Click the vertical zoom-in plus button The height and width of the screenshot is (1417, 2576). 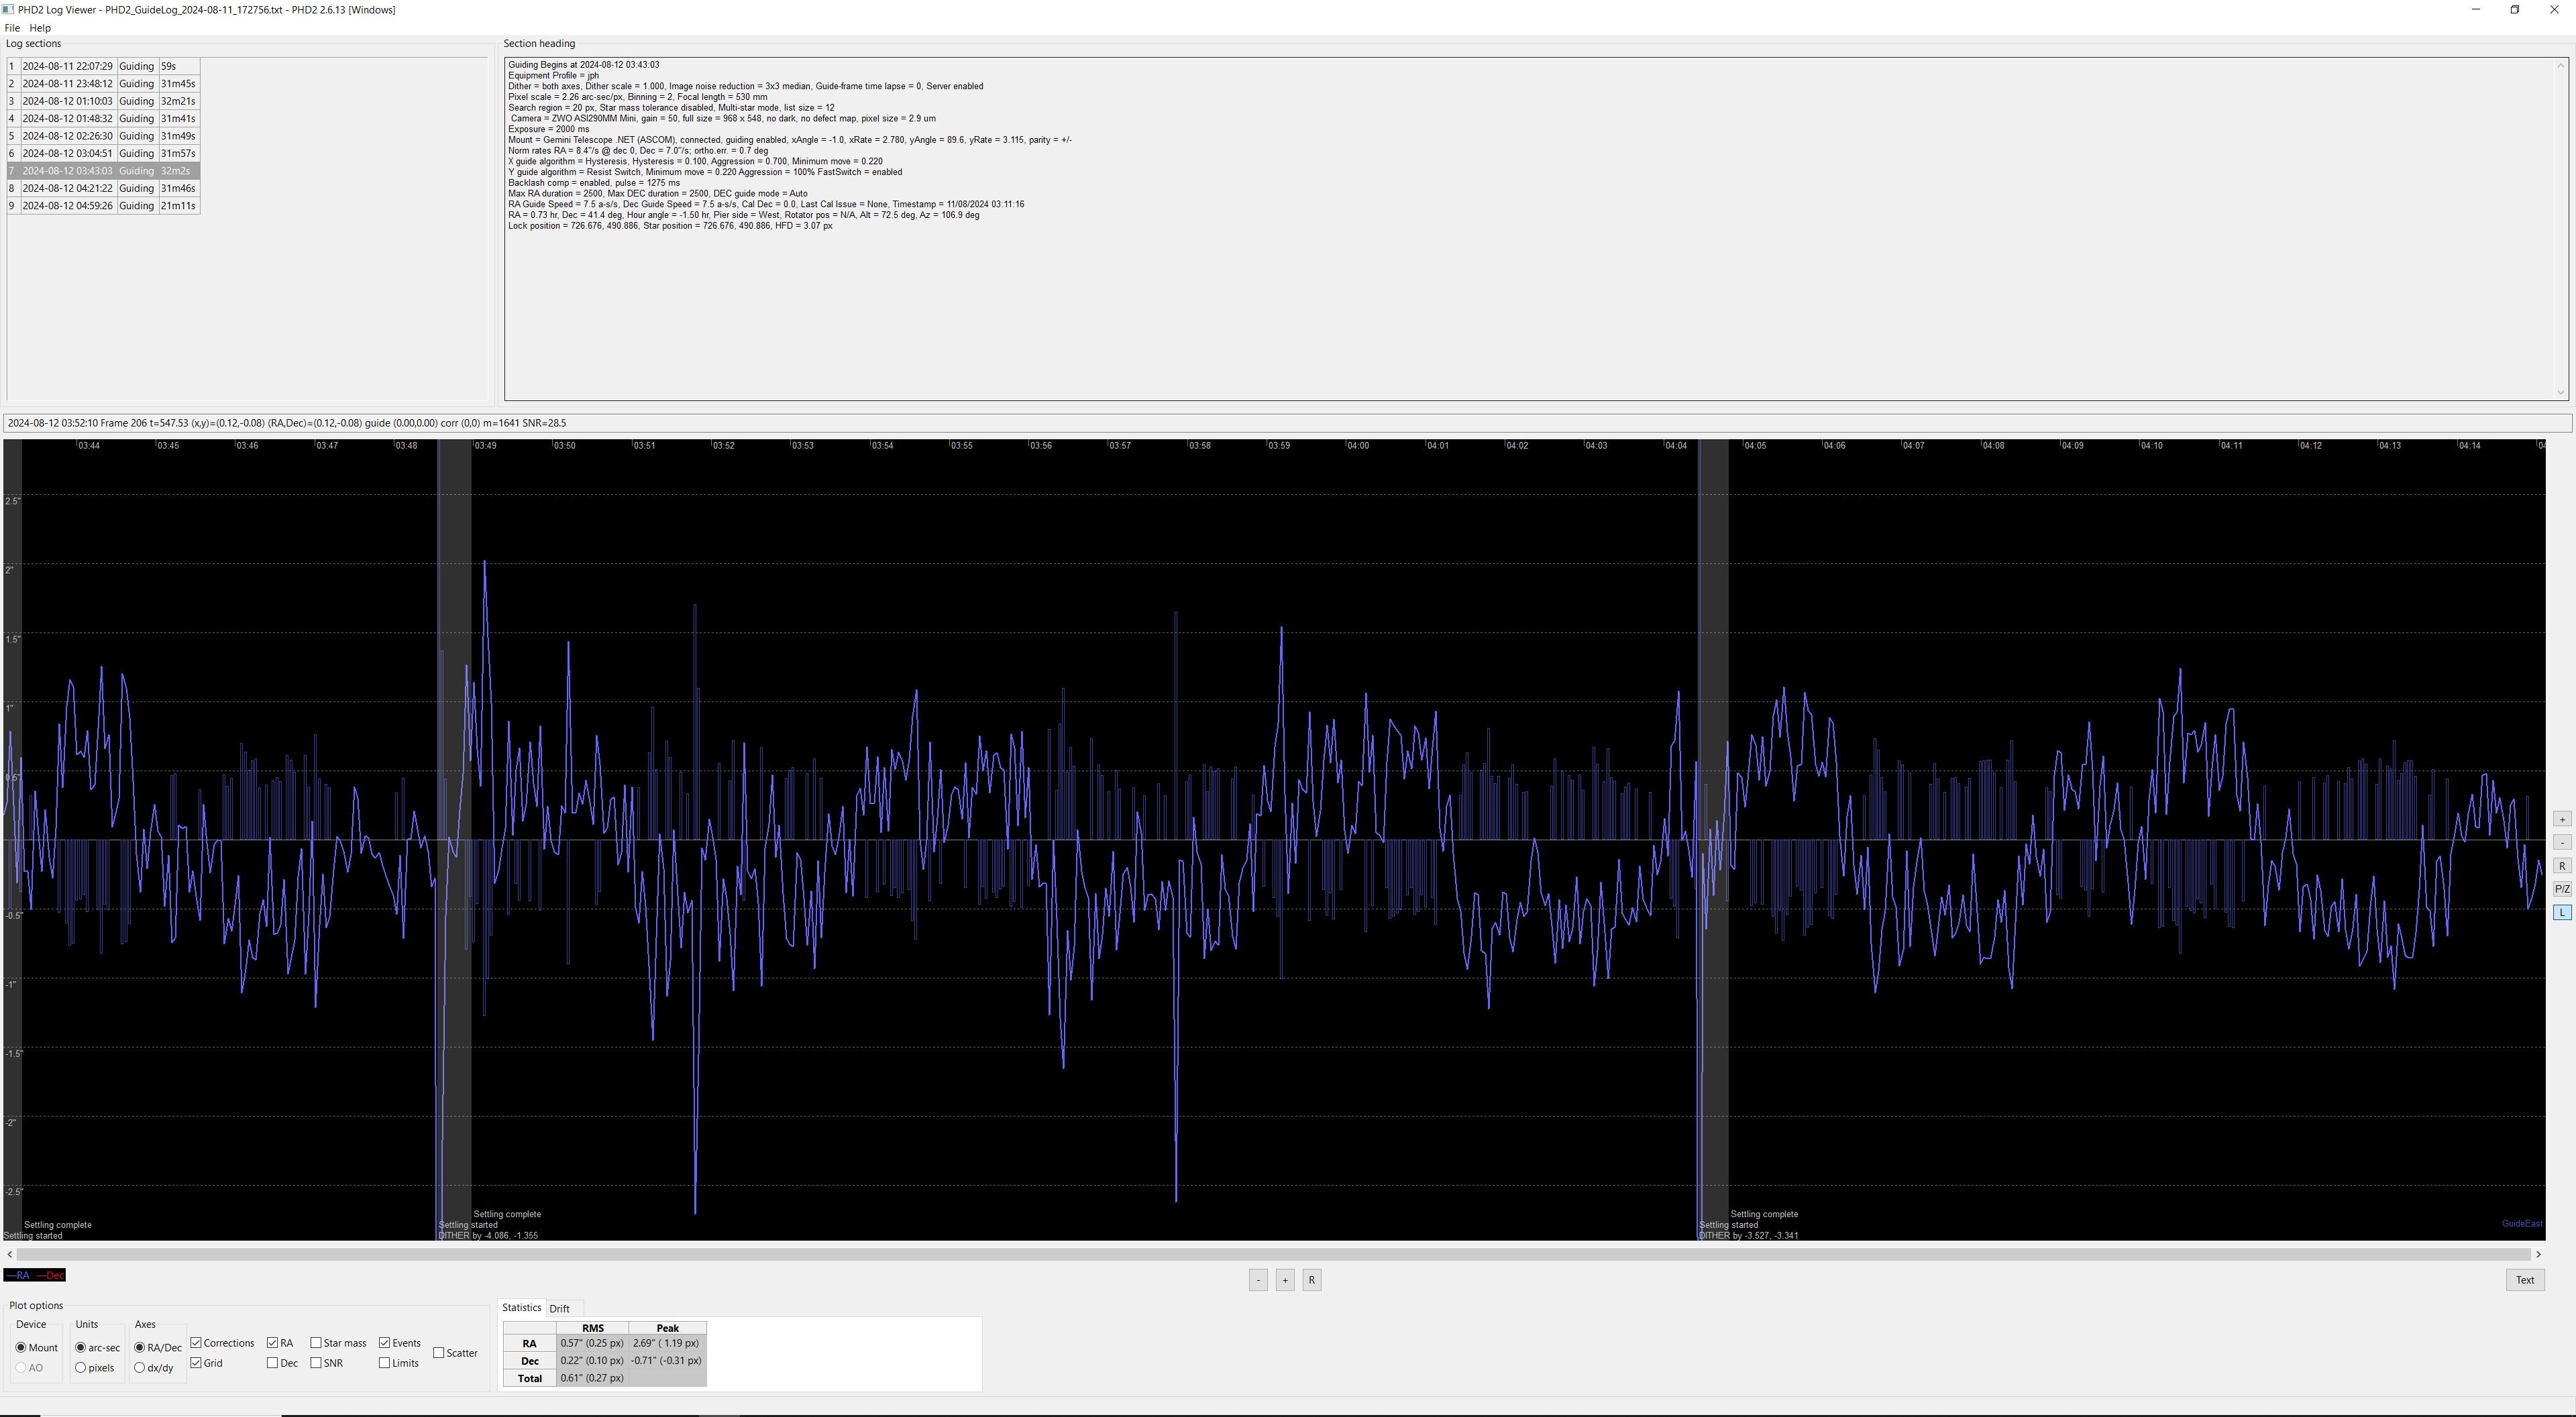(x=2561, y=819)
